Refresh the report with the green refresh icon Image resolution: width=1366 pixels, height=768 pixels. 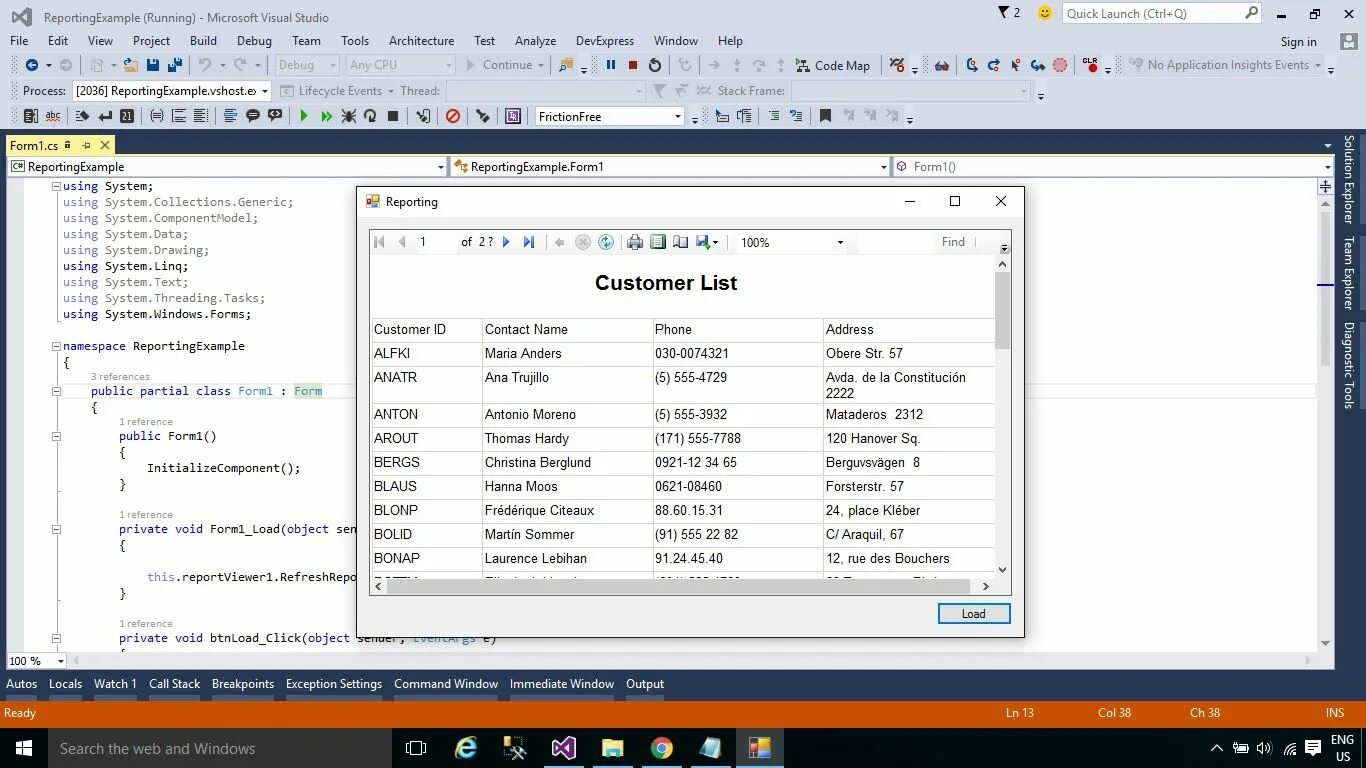coord(606,242)
